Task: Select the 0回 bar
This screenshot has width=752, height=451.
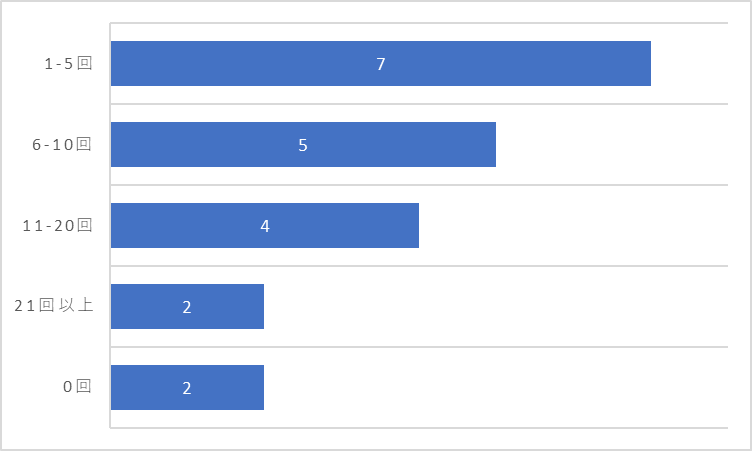Action: click(187, 388)
